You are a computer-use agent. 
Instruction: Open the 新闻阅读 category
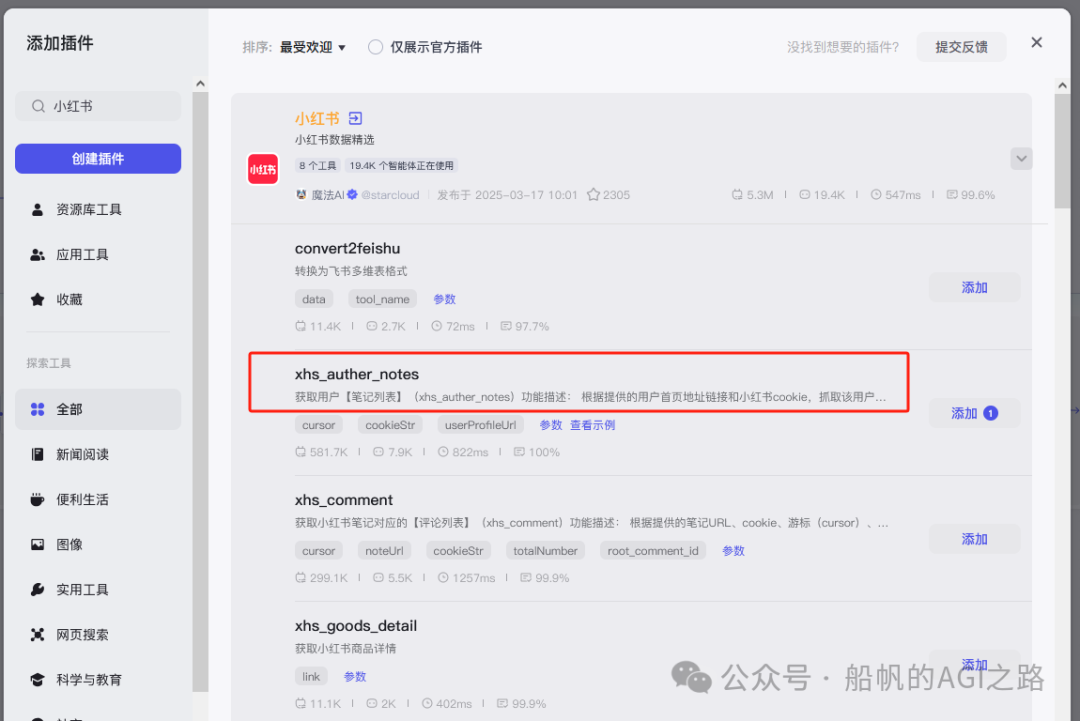tap(98, 454)
